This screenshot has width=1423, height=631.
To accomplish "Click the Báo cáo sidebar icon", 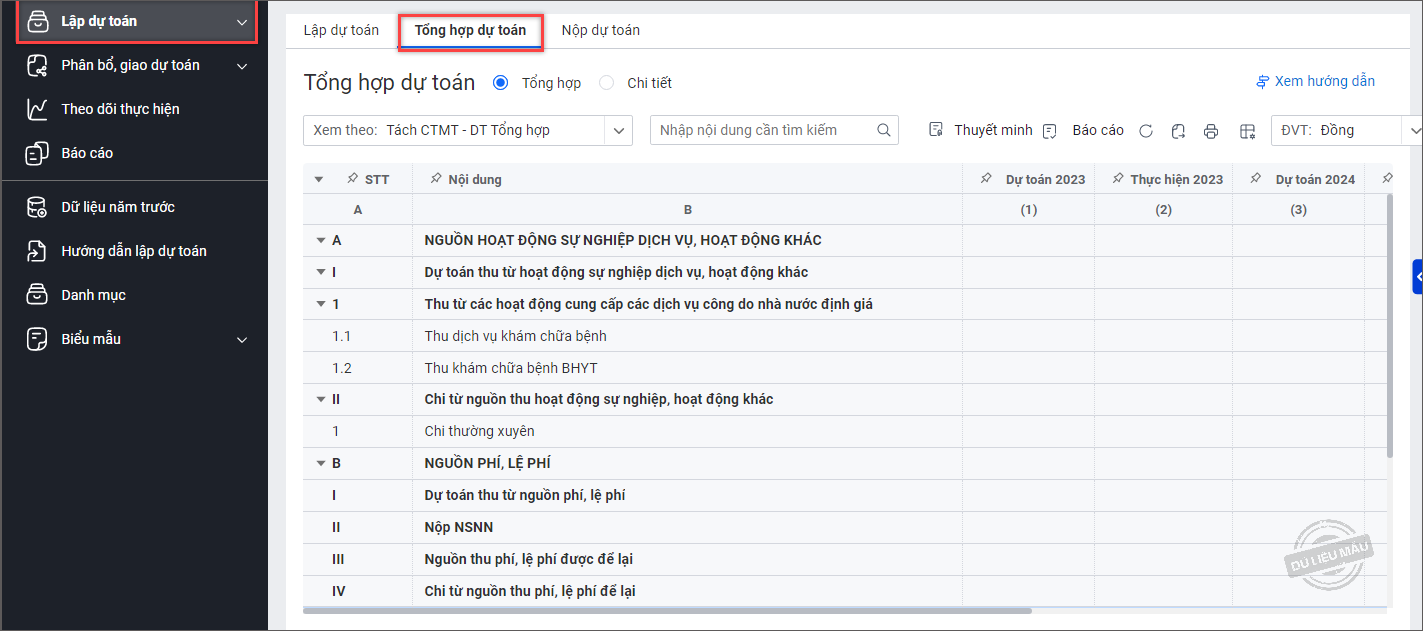I will (37, 153).
